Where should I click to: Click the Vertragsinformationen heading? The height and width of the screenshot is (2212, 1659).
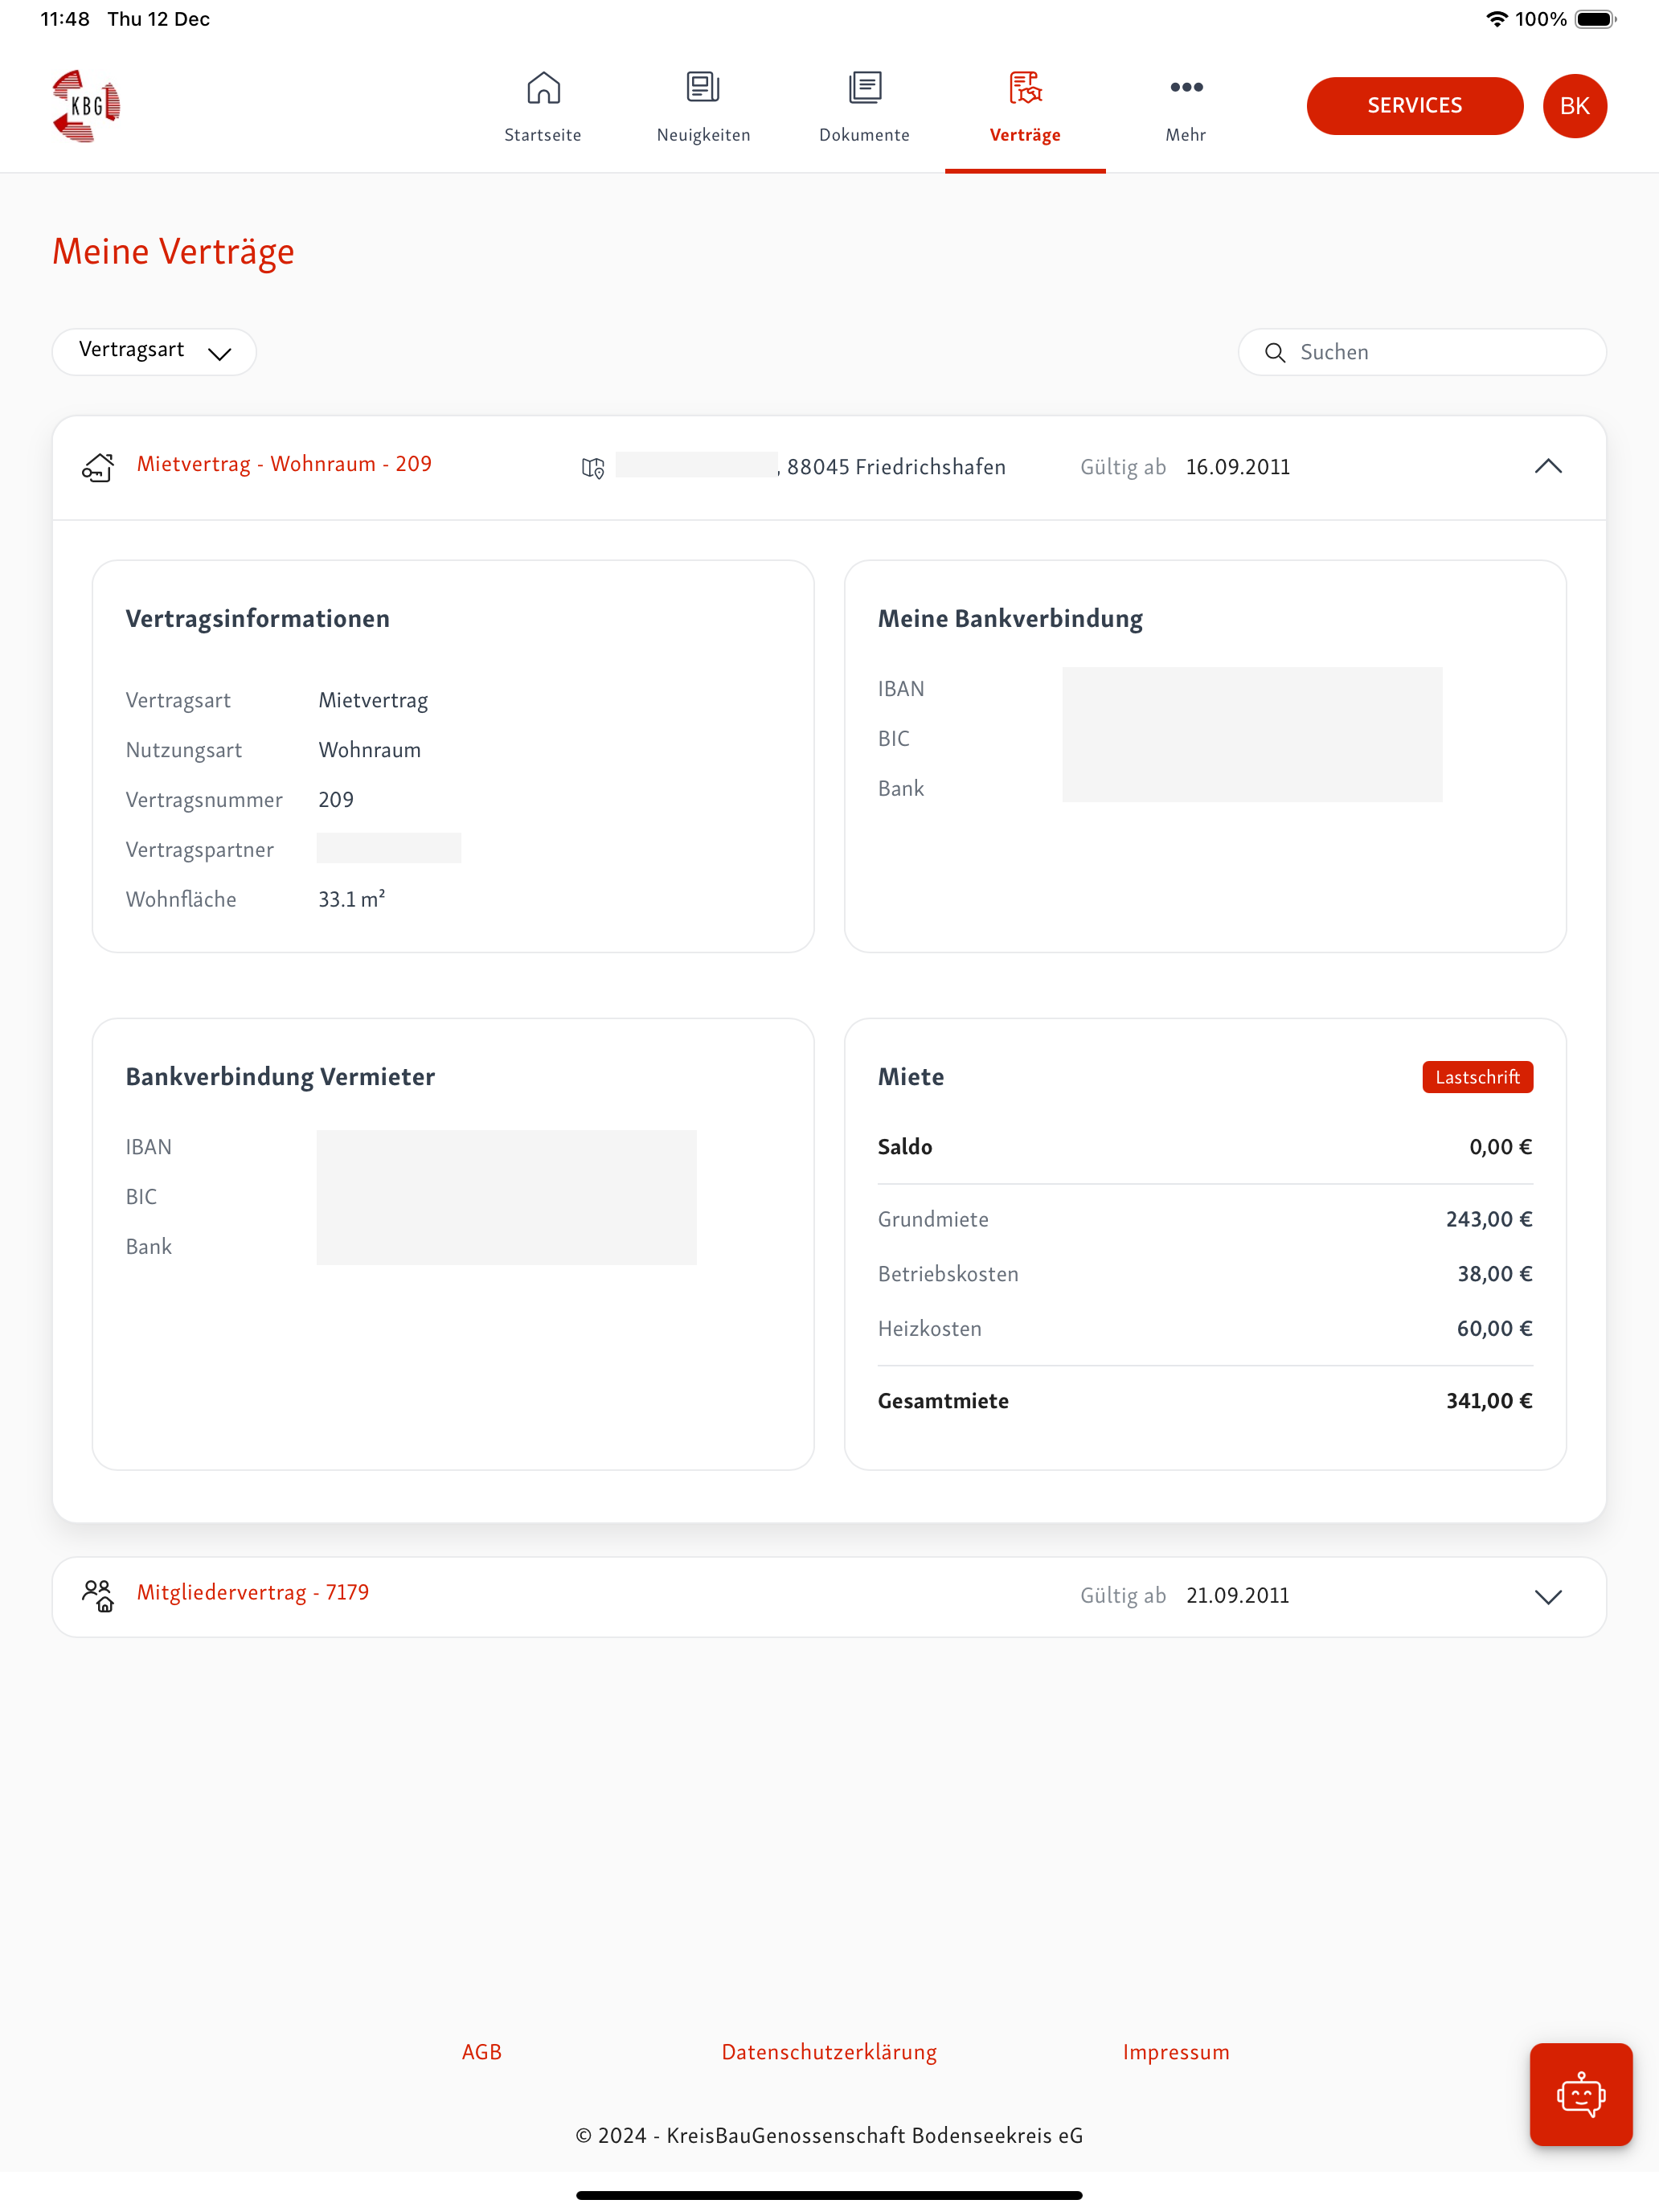click(x=258, y=619)
